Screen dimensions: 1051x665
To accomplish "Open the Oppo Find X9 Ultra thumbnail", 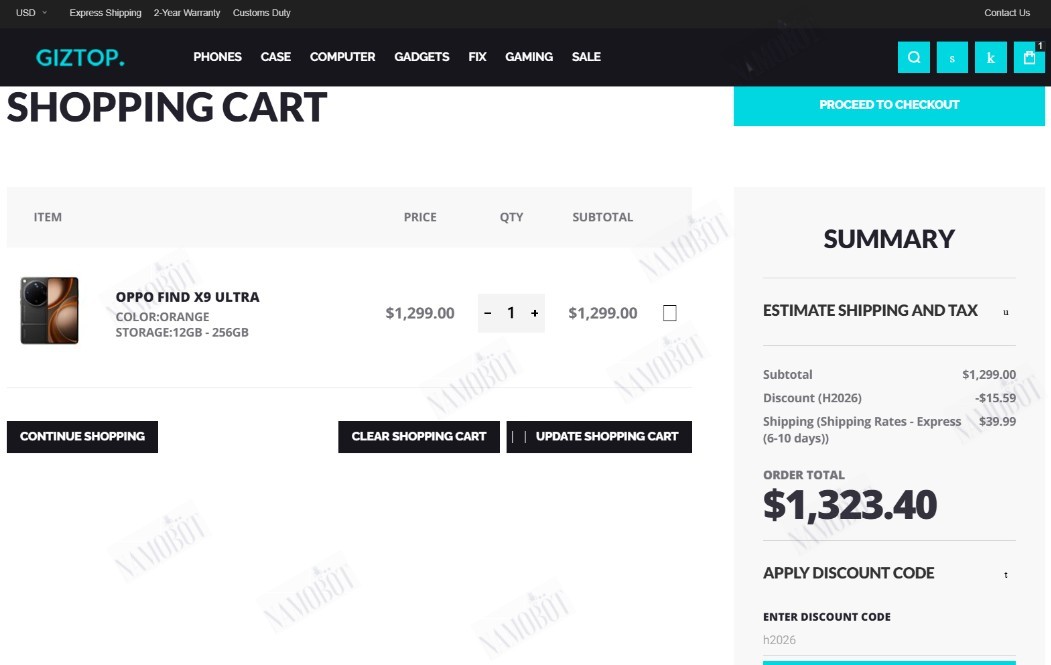I will [50, 310].
